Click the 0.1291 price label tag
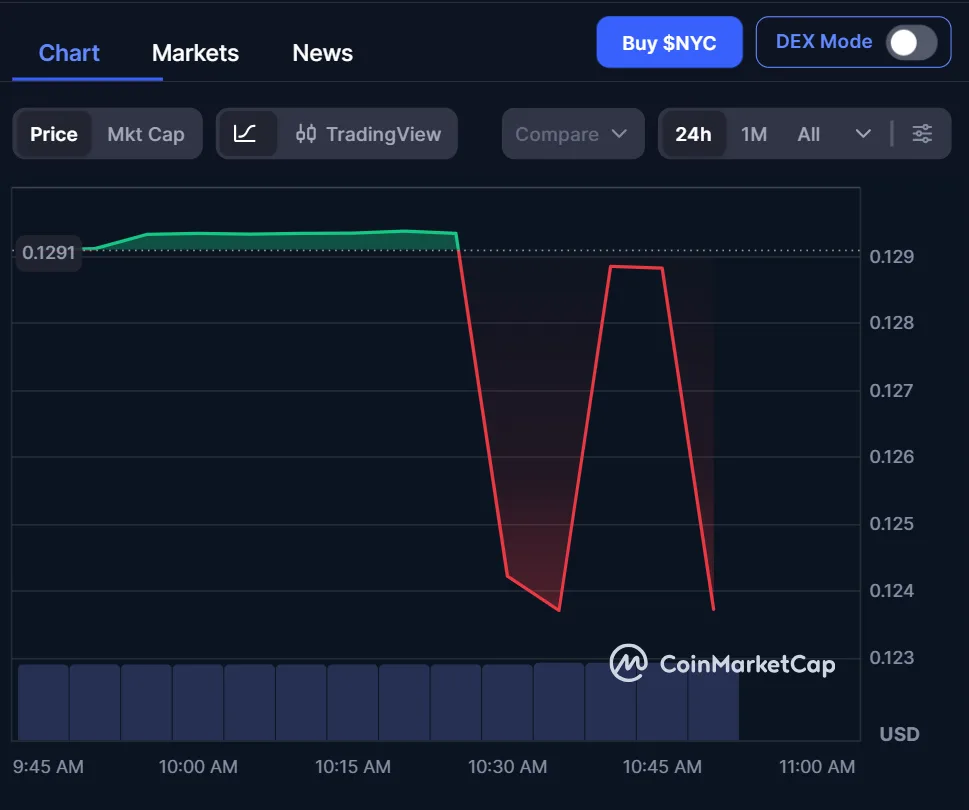 pyautogui.click(x=48, y=253)
